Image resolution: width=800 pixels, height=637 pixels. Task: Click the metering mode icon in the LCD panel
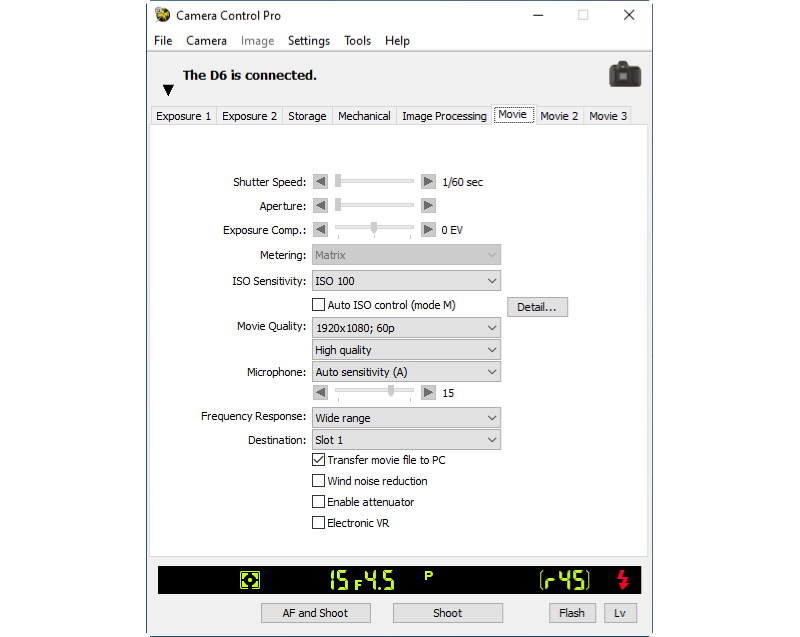click(250, 580)
